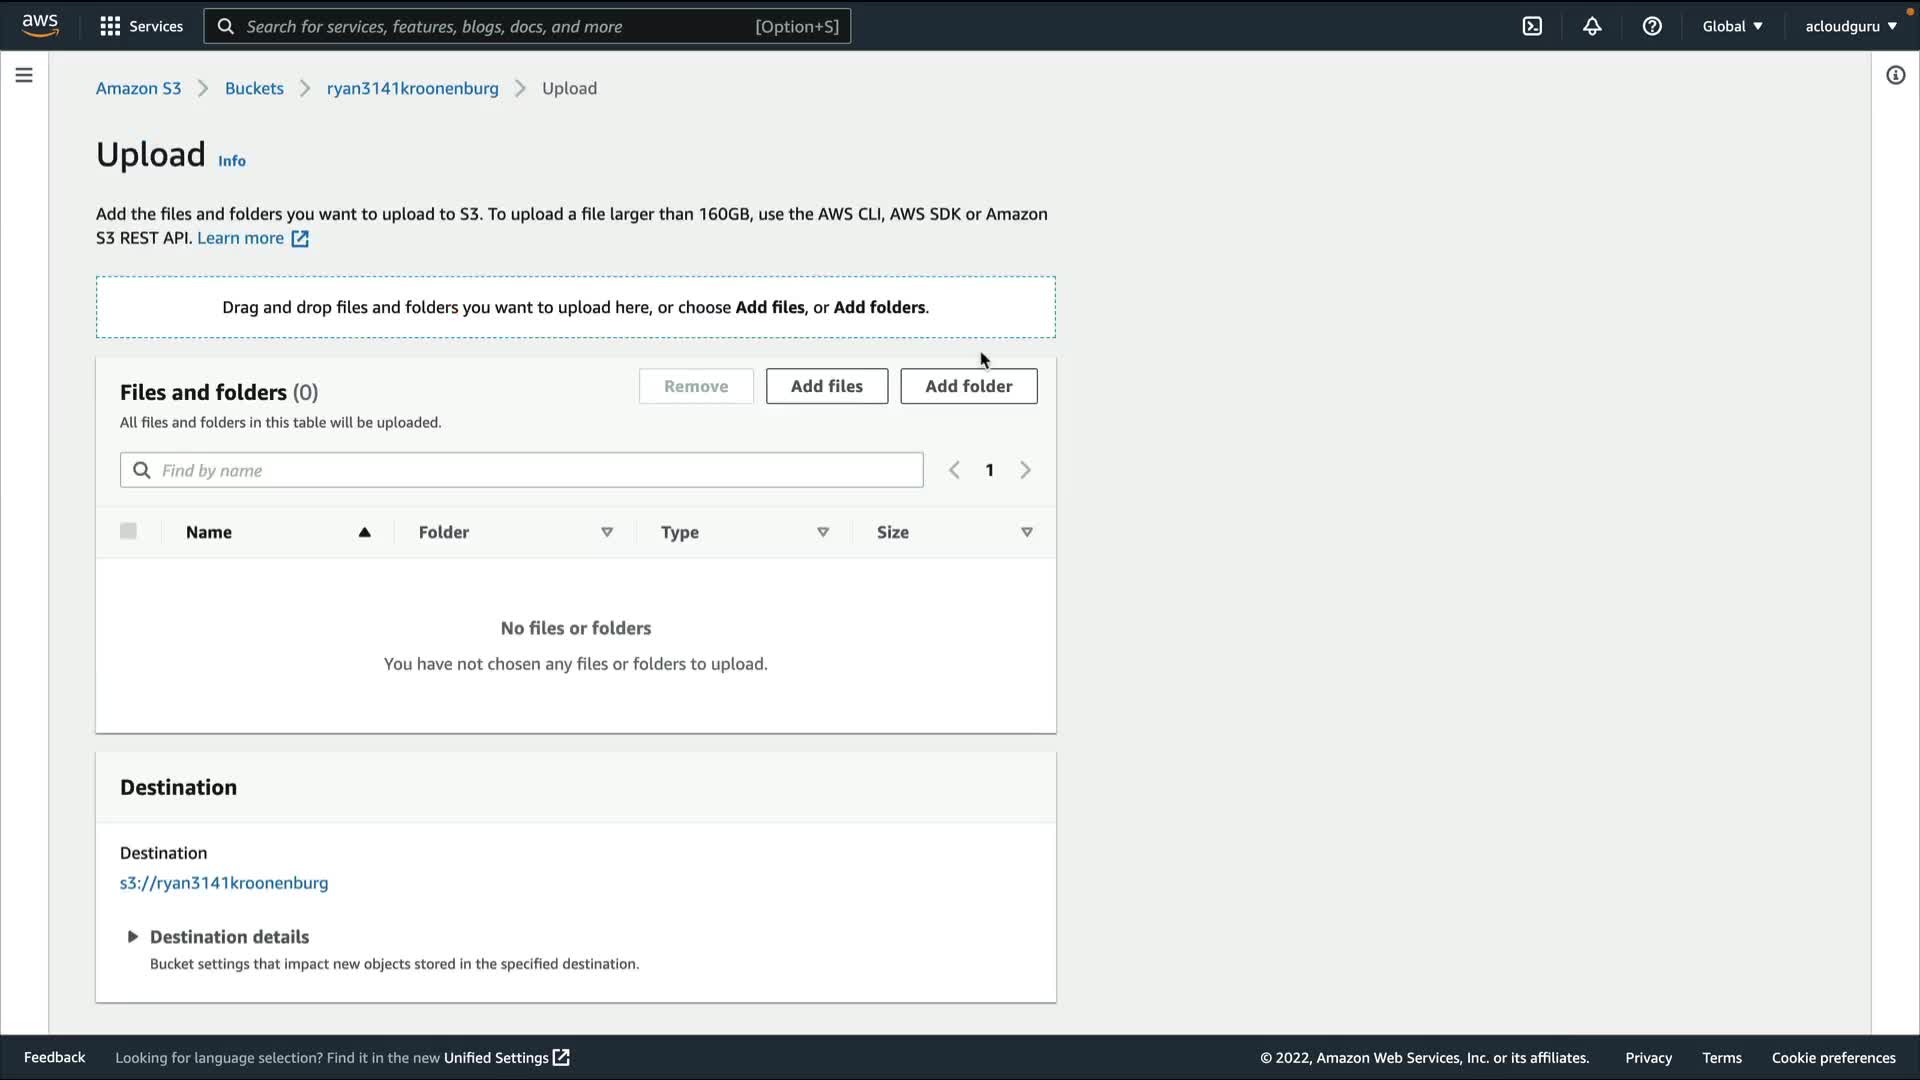Viewport: 1920px width, 1080px height.
Task: Navigate to Buckets in breadcrumb
Action: (254, 88)
